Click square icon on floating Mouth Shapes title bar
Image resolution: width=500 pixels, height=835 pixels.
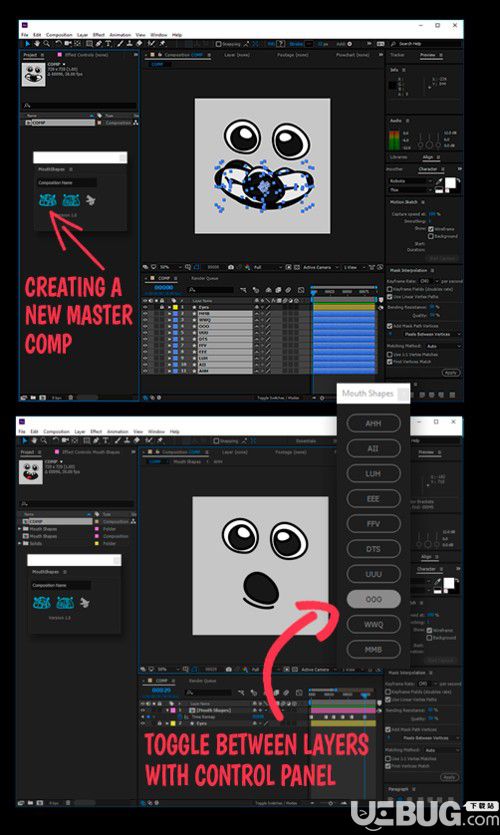pos(403,394)
